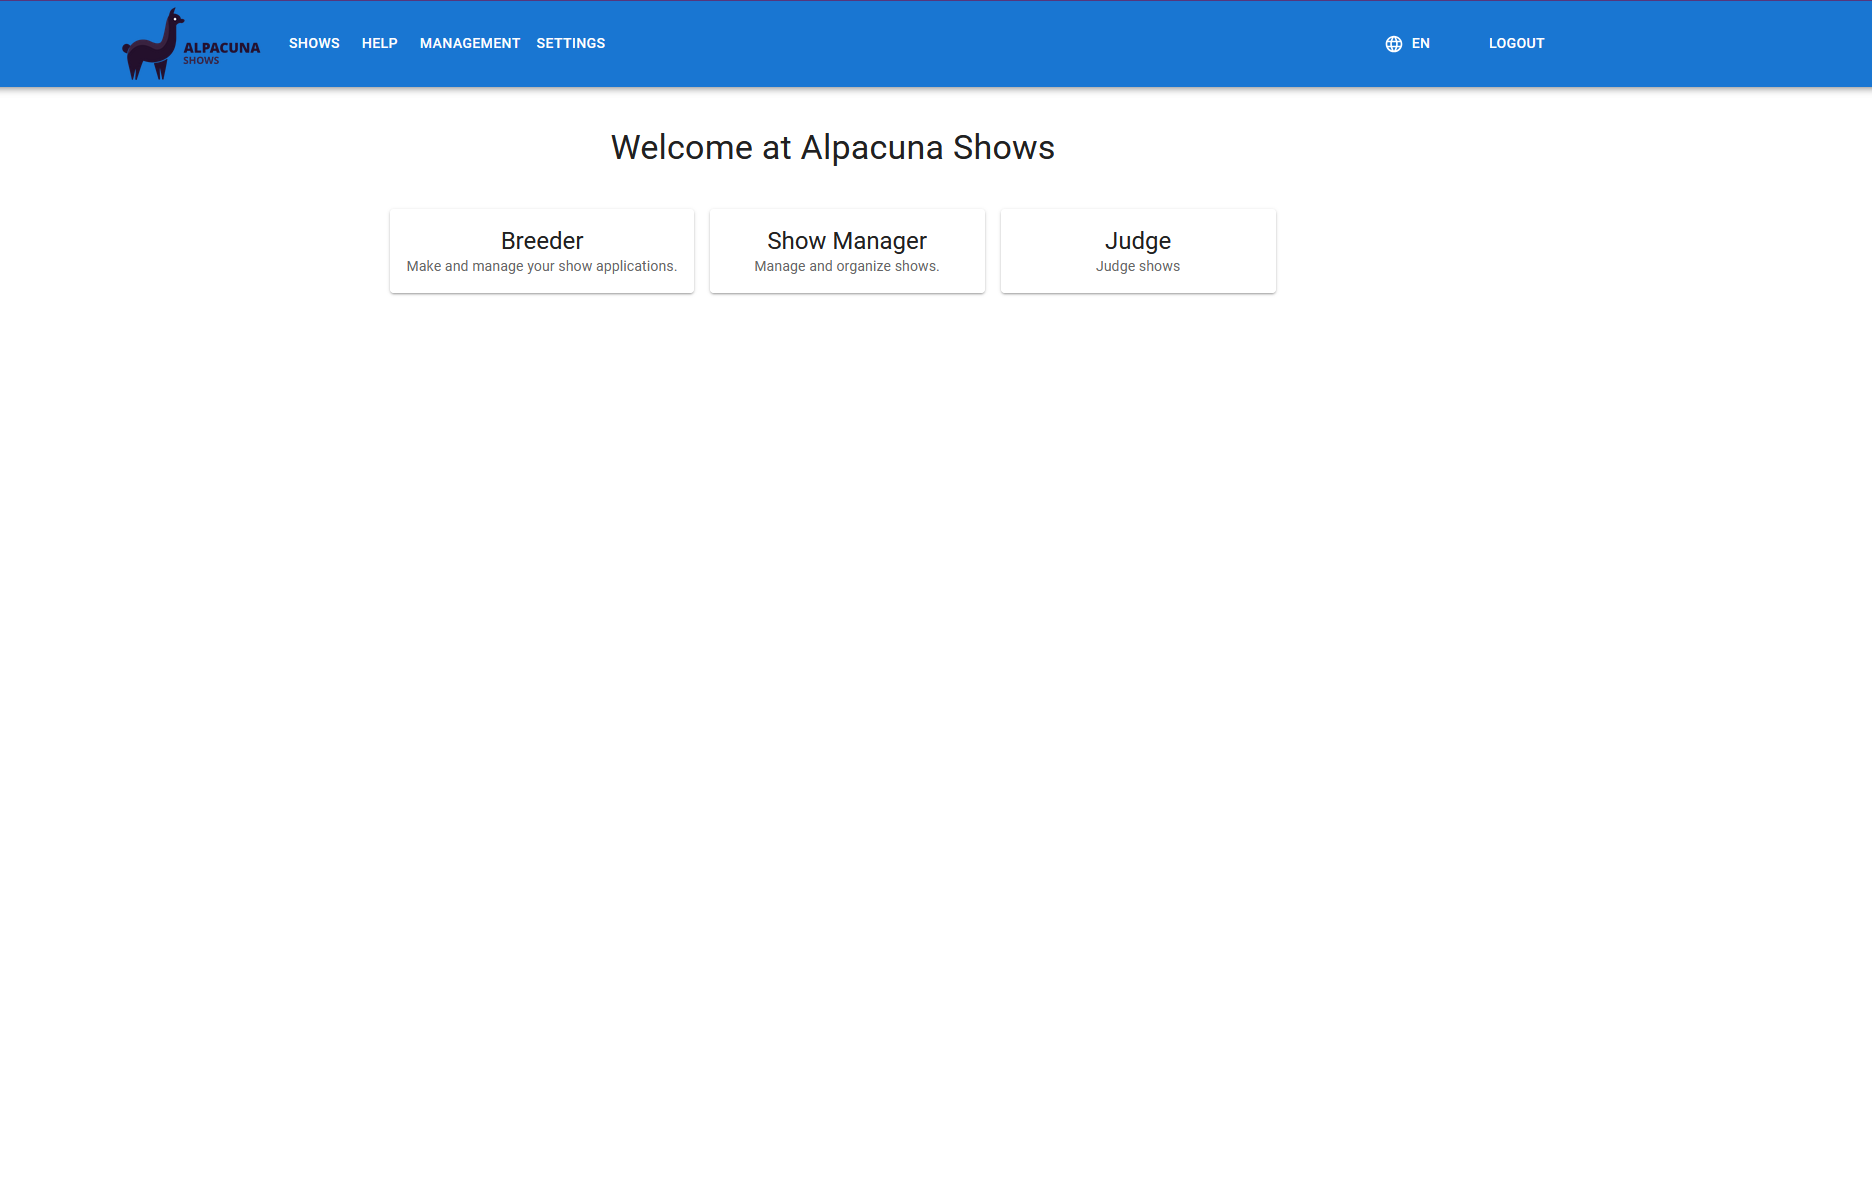Open the Help menu item
The height and width of the screenshot is (1183, 1872).
(379, 43)
